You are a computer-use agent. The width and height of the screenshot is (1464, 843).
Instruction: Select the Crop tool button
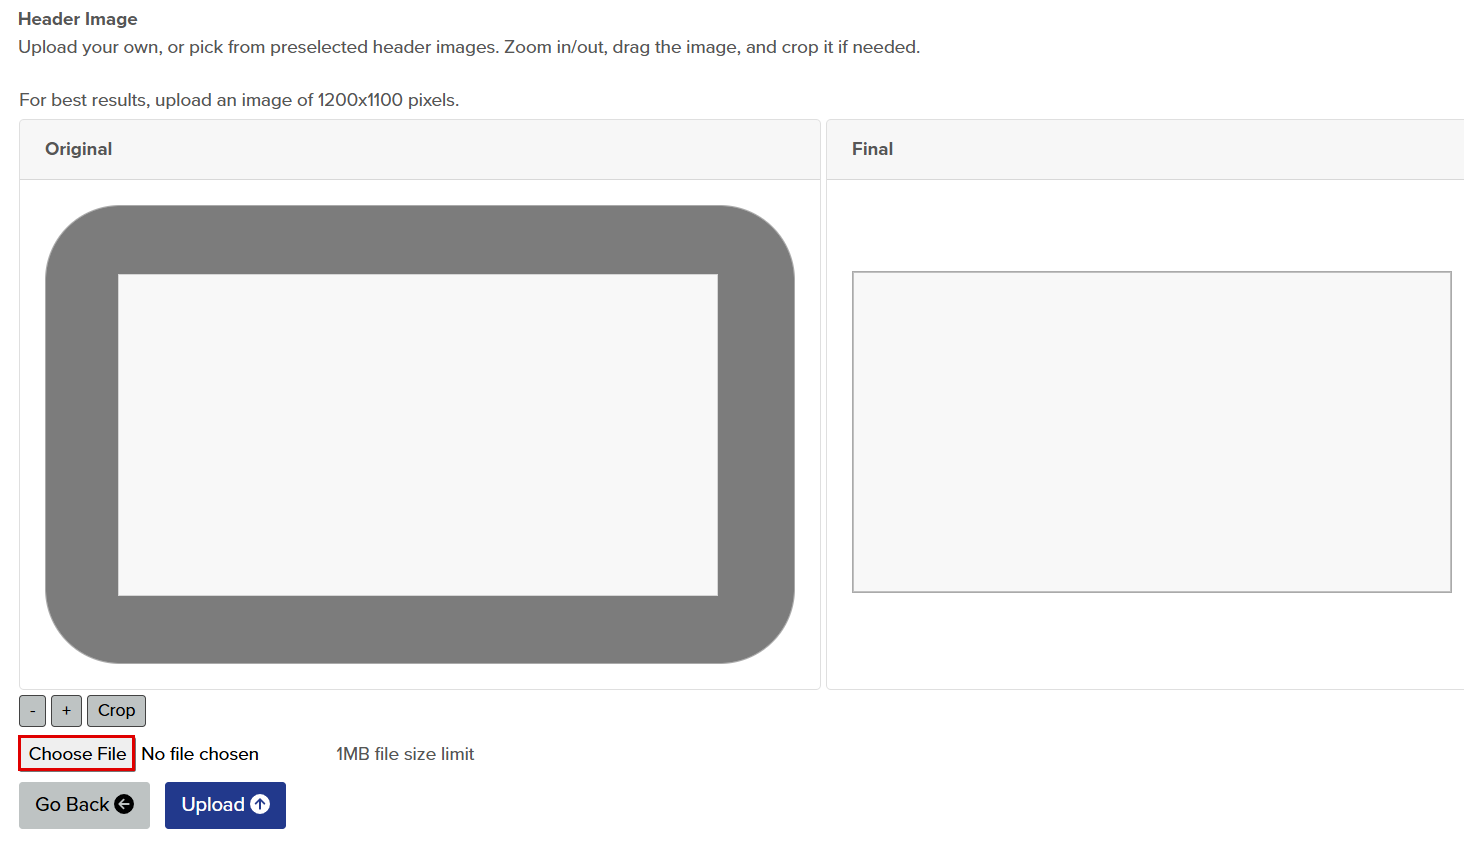(116, 710)
